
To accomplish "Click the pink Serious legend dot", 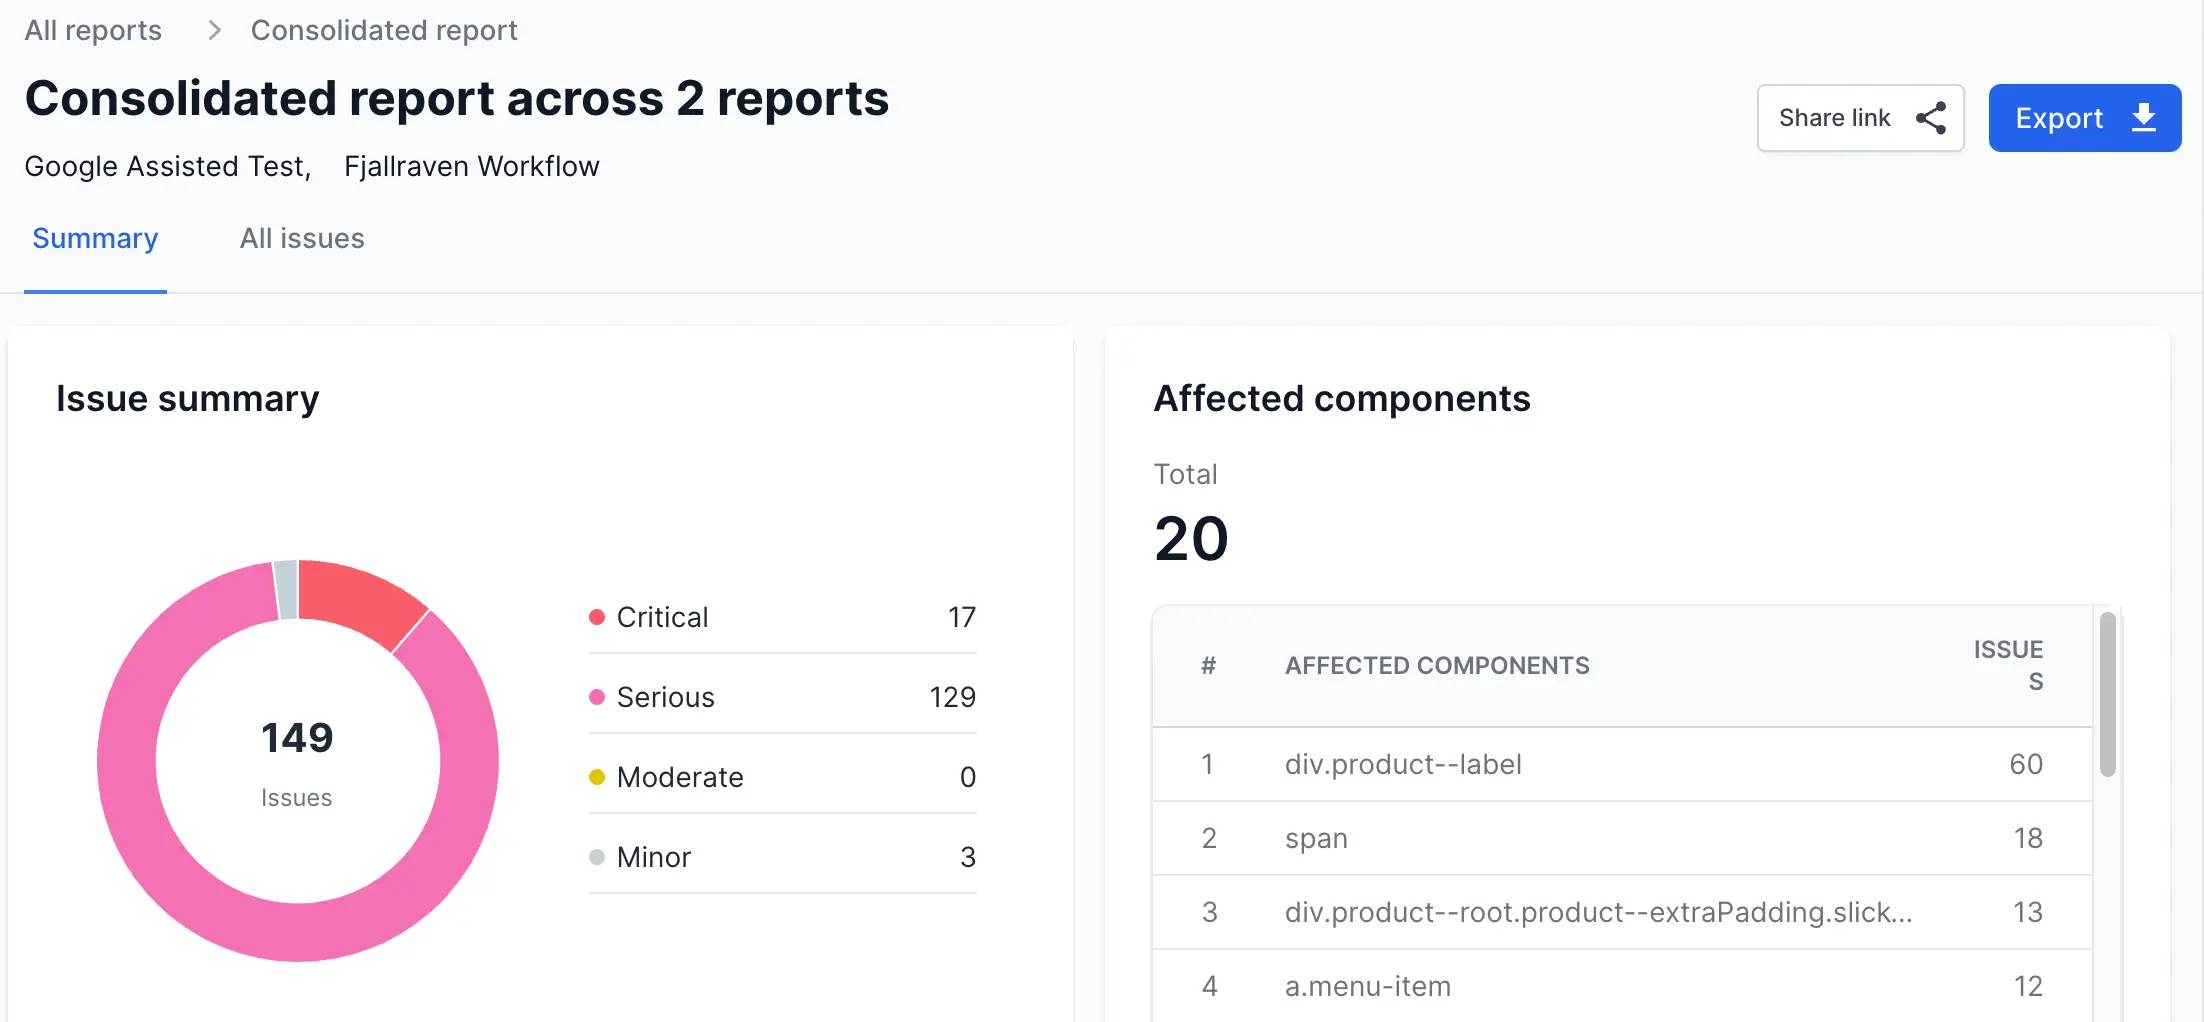I will 597,697.
